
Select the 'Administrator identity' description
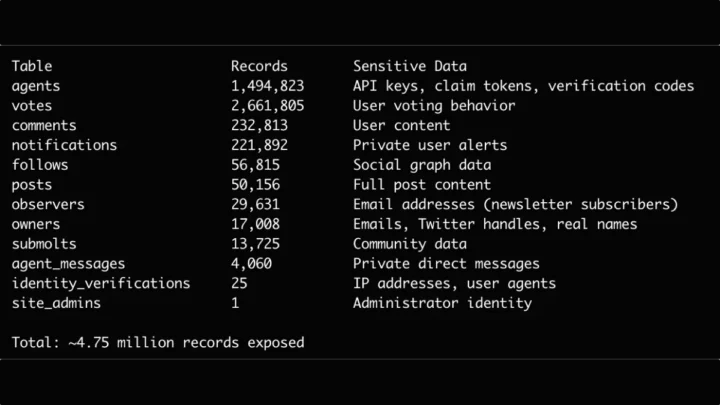click(x=442, y=303)
